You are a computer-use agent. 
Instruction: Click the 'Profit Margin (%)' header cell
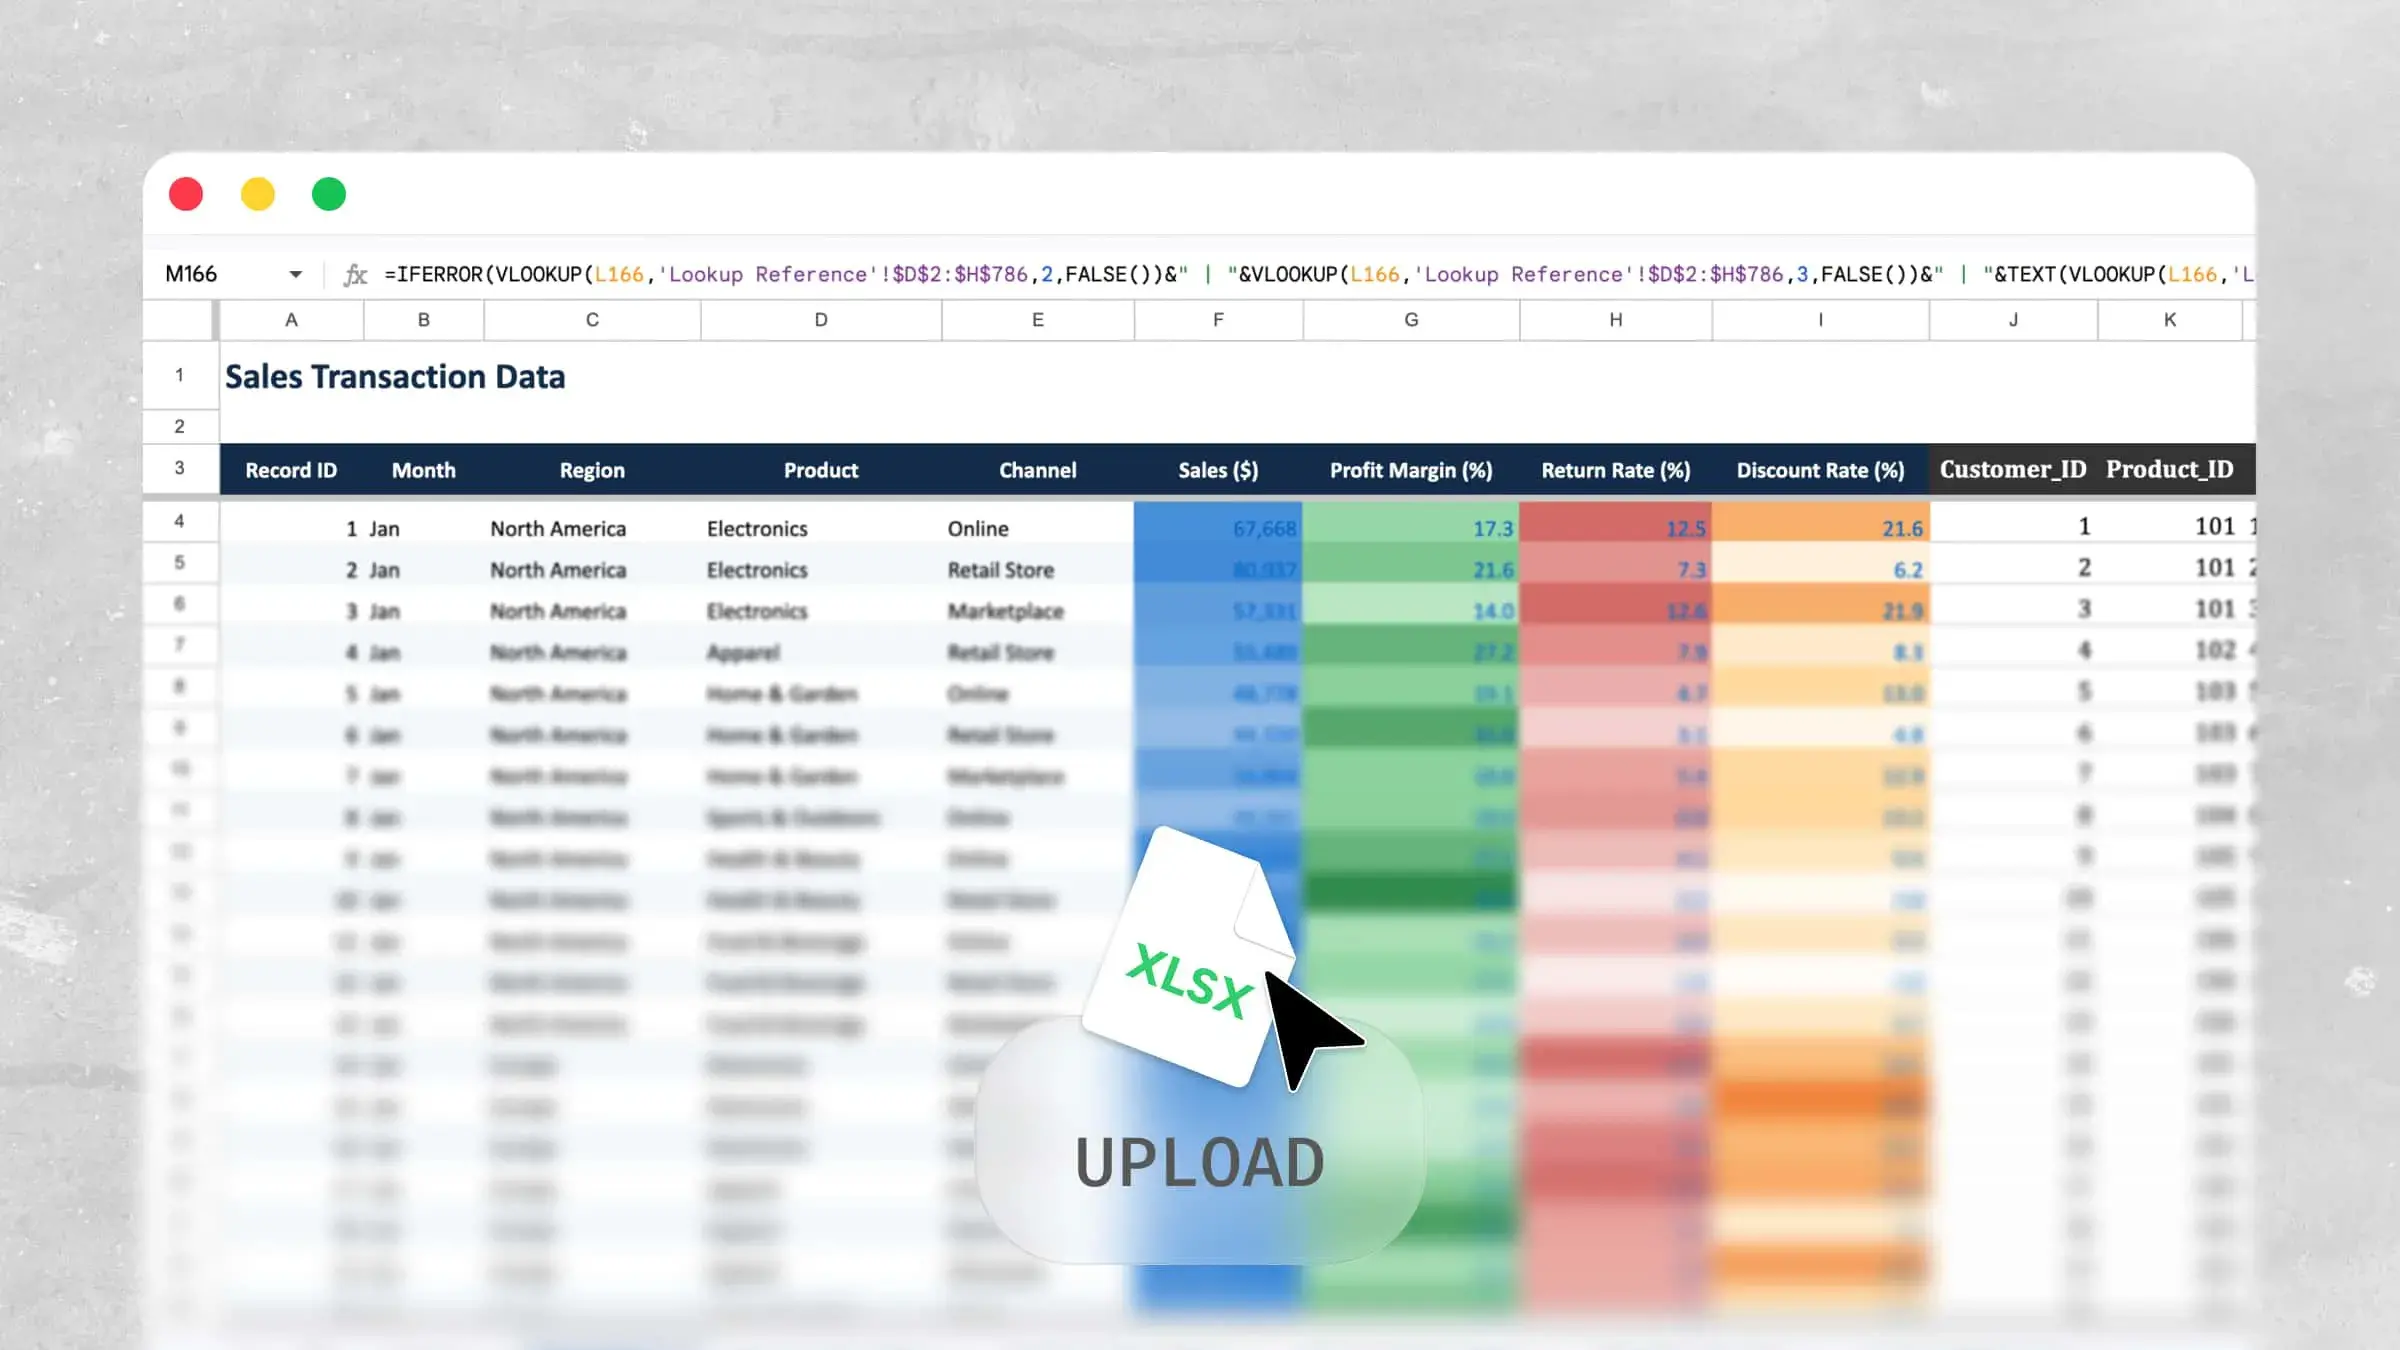(x=1411, y=470)
